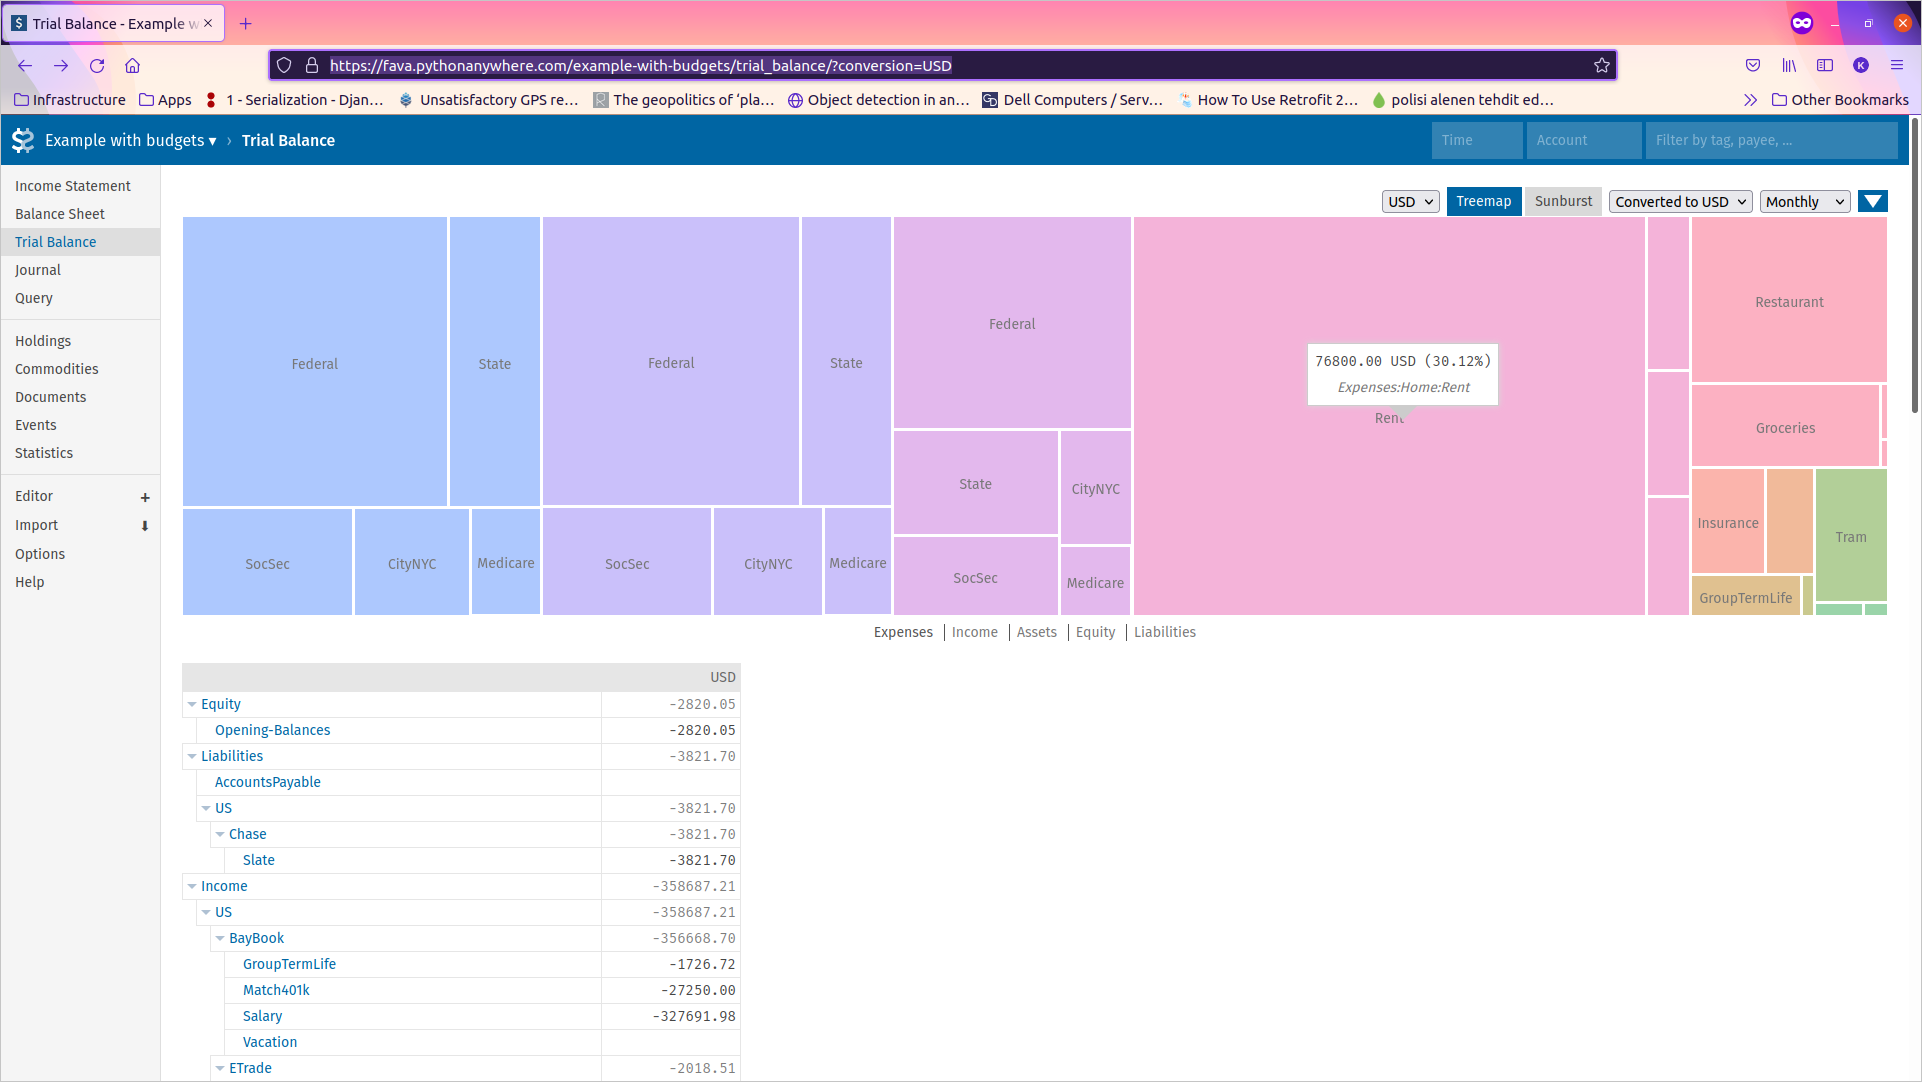The height and width of the screenshot is (1082, 1922).
Task: Click the Fava logo icon
Action: click(22, 140)
